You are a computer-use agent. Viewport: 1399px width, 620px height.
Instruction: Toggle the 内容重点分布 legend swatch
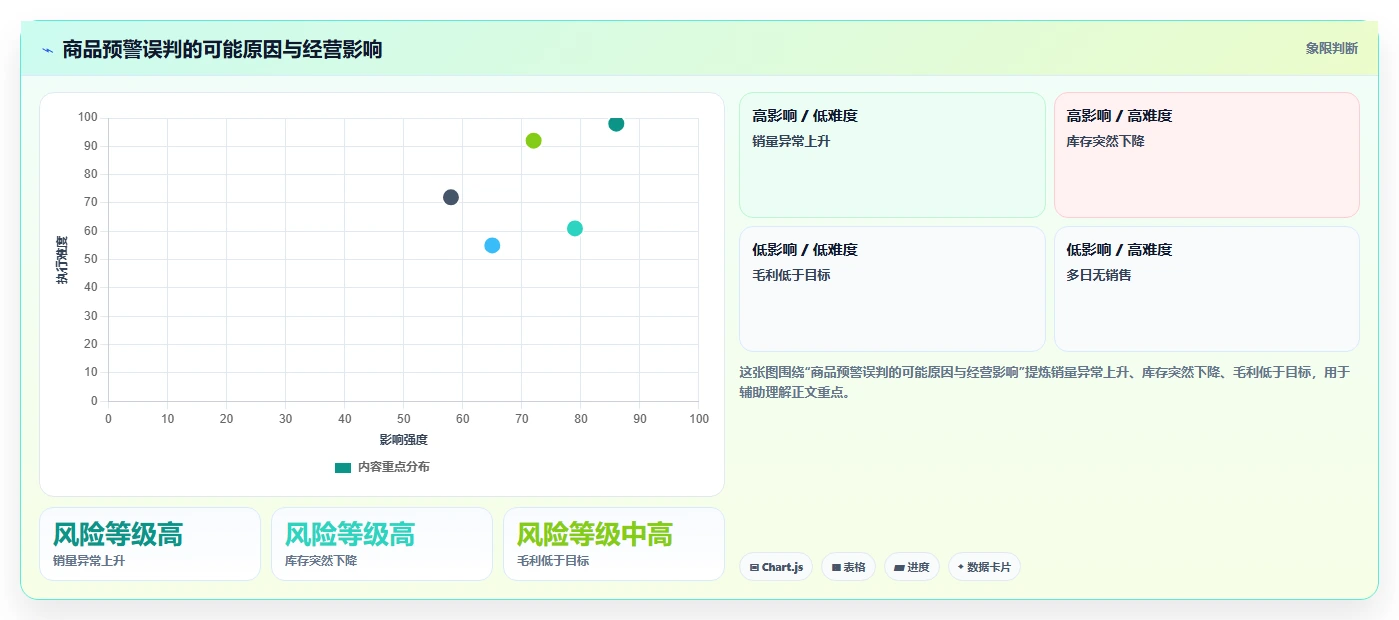[x=343, y=467]
